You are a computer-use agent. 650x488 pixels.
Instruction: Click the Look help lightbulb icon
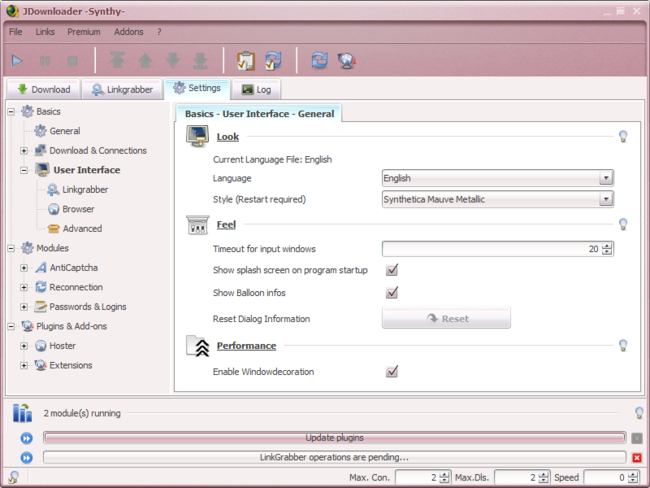click(x=623, y=136)
